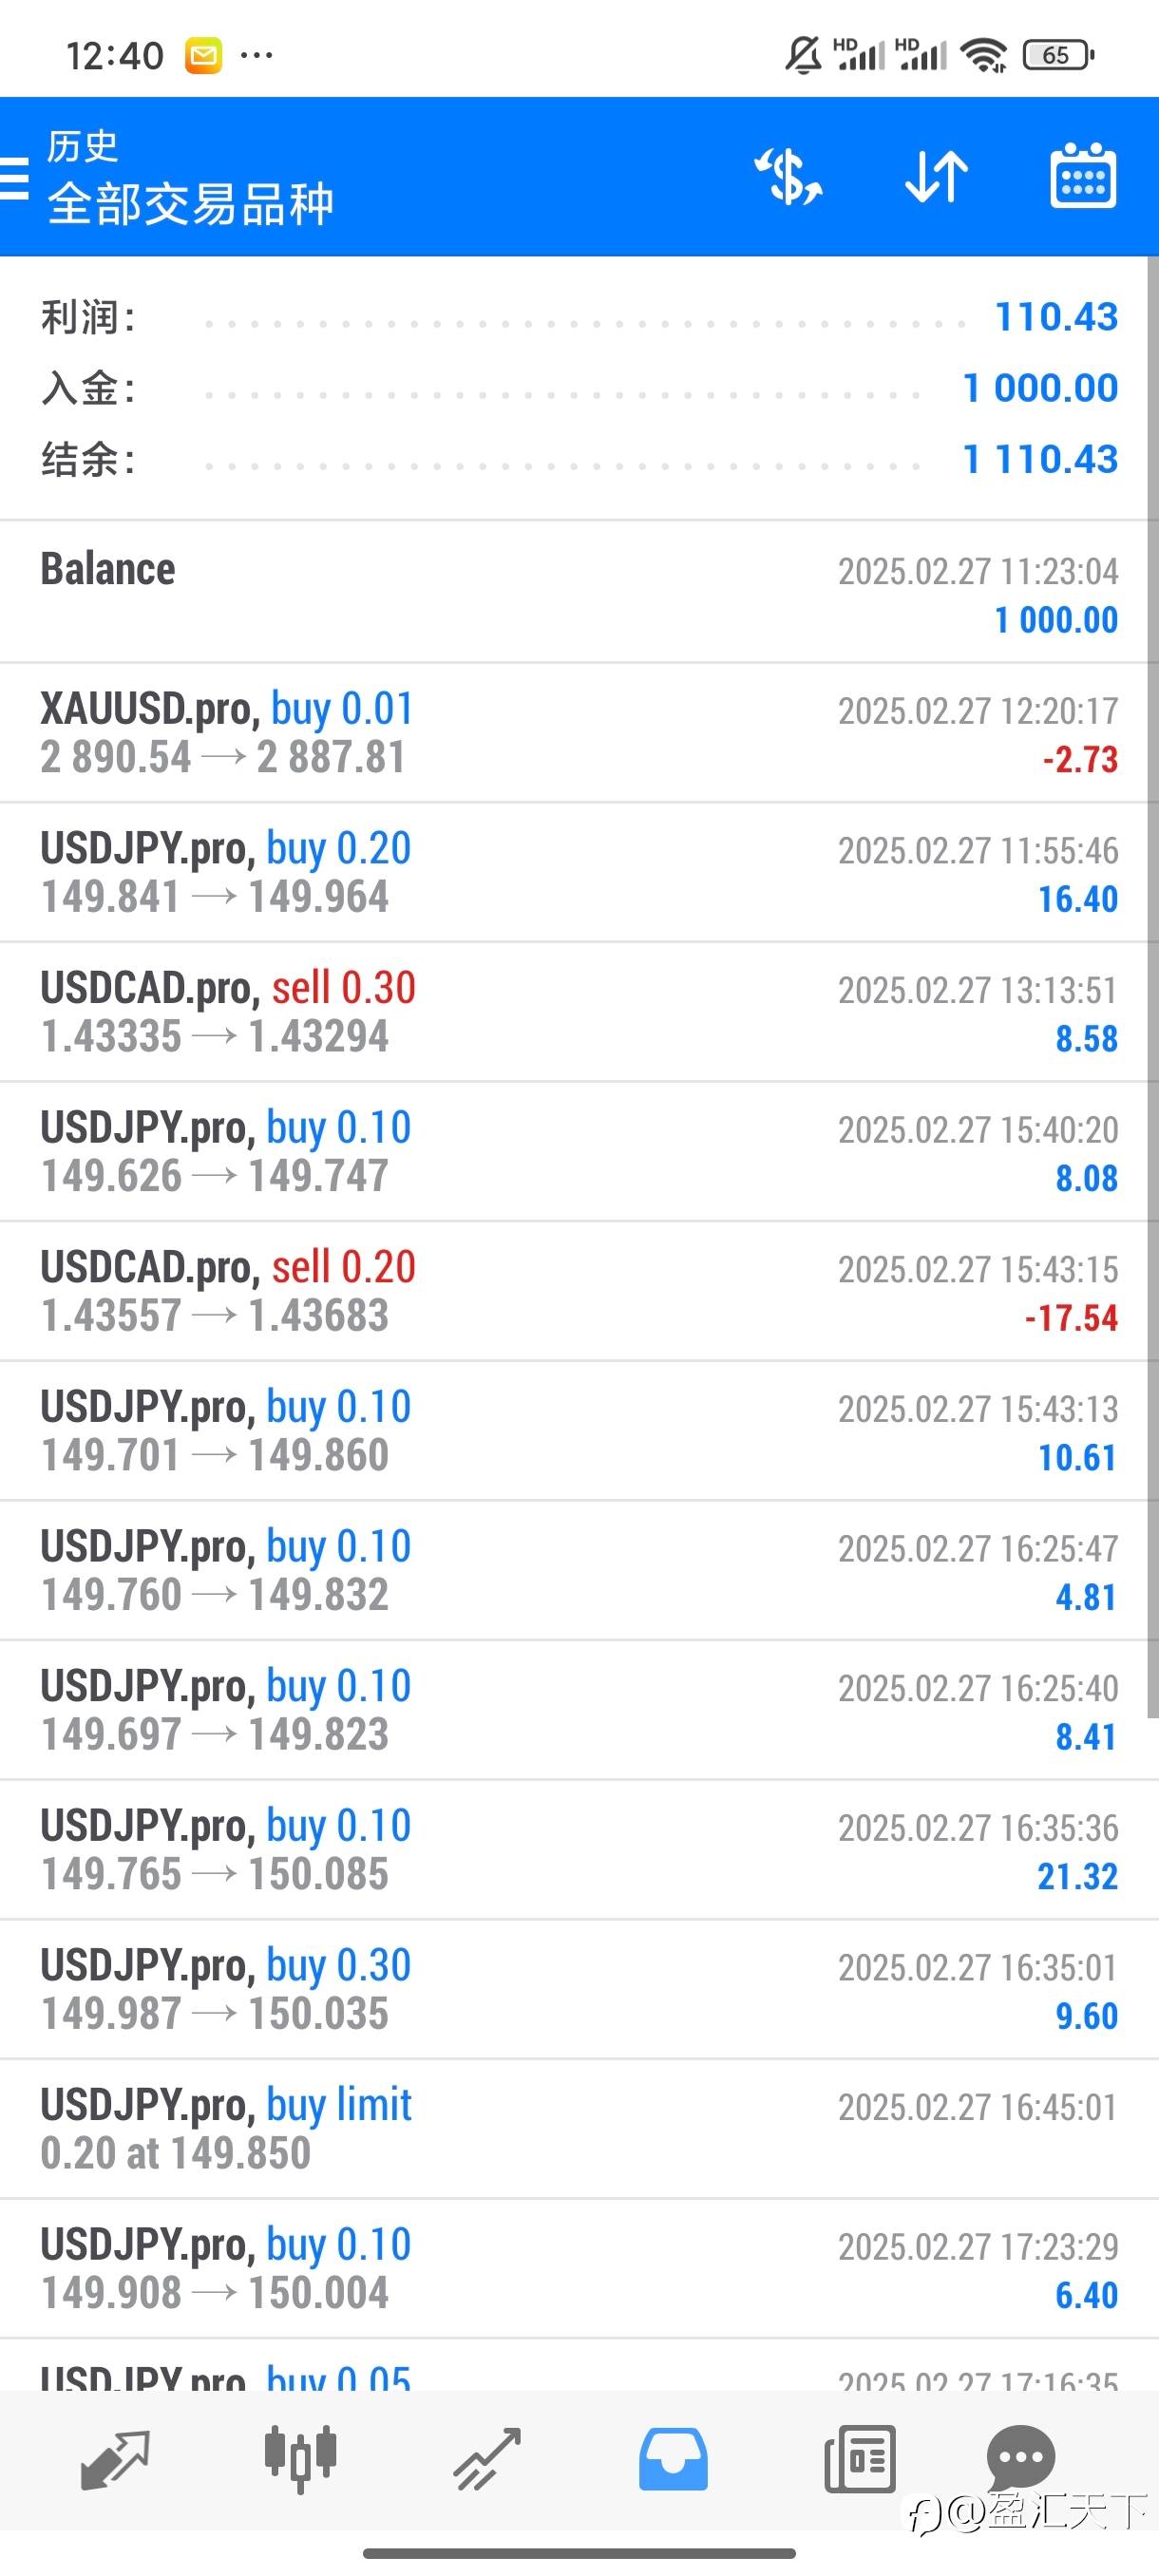Open the candlestick Chart tab
This screenshot has height=2576, width=1159.
click(x=300, y=2459)
